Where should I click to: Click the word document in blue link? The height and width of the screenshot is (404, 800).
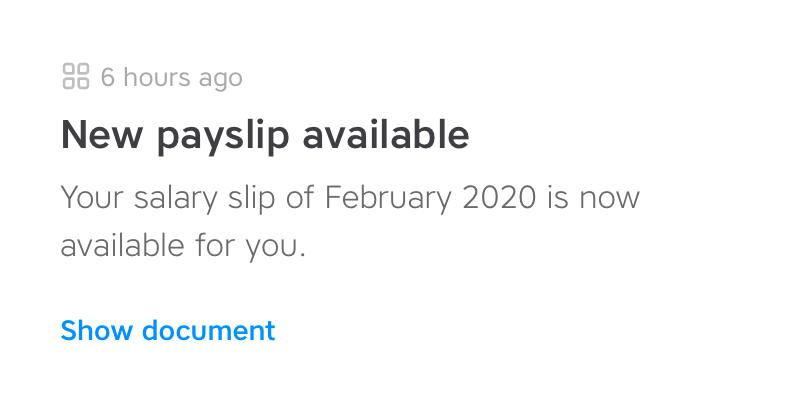(209, 330)
